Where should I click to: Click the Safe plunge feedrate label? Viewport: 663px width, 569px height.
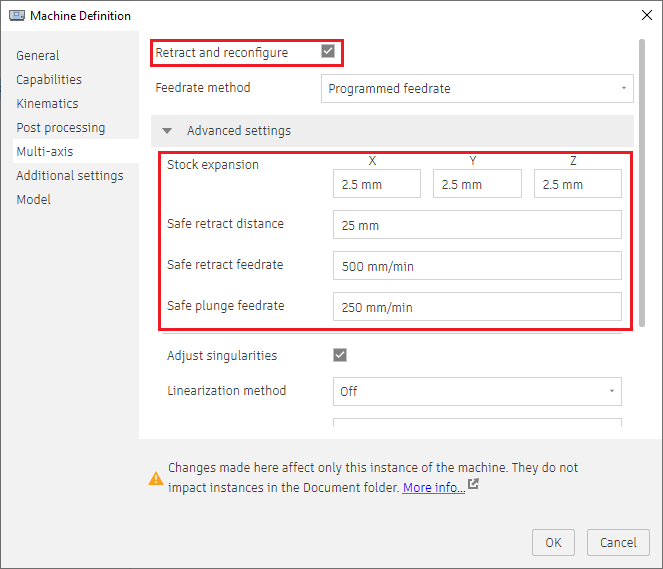[x=226, y=305]
